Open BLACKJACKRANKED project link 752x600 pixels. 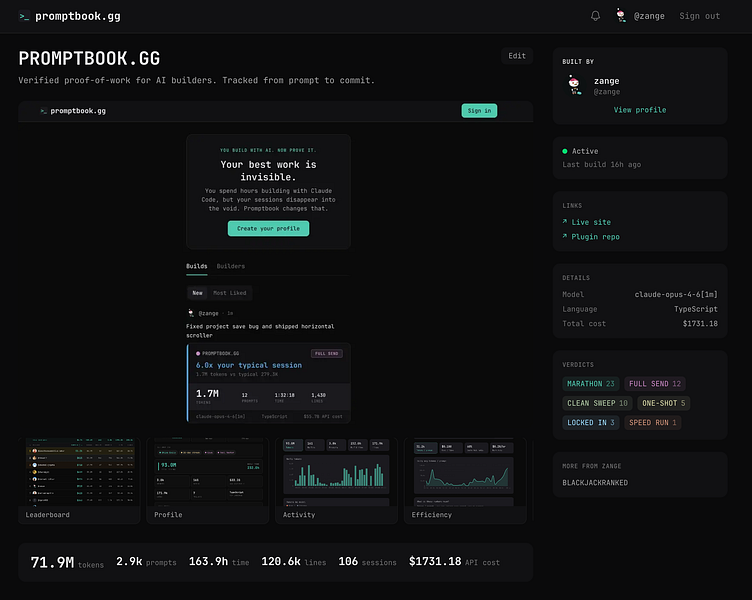coord(595,482)
